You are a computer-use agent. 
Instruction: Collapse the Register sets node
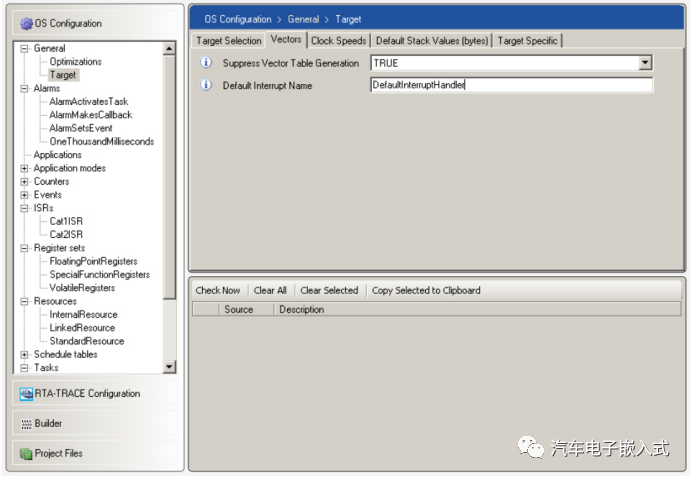(25, 249)
